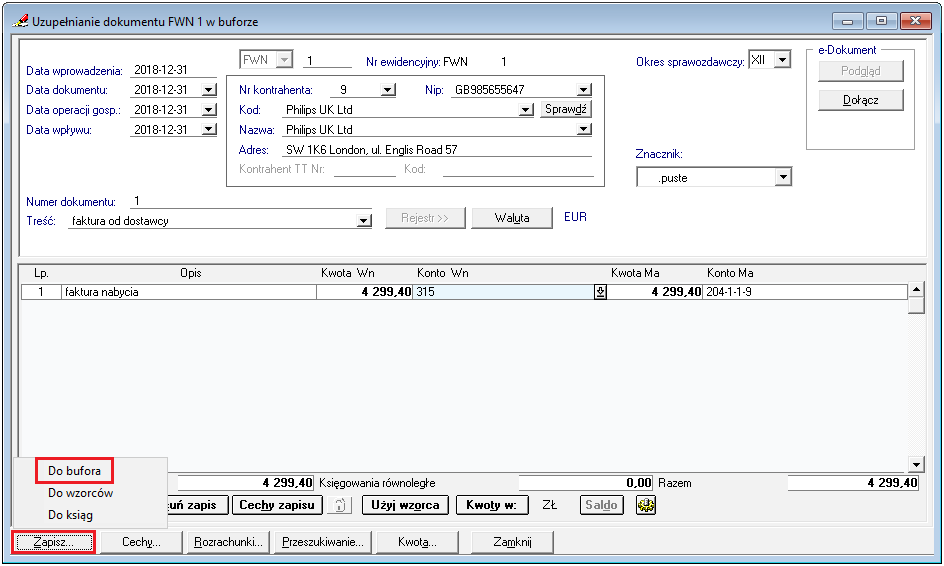
Task: Click the Data wprowadzenia date field
Action: click(173, 70)
